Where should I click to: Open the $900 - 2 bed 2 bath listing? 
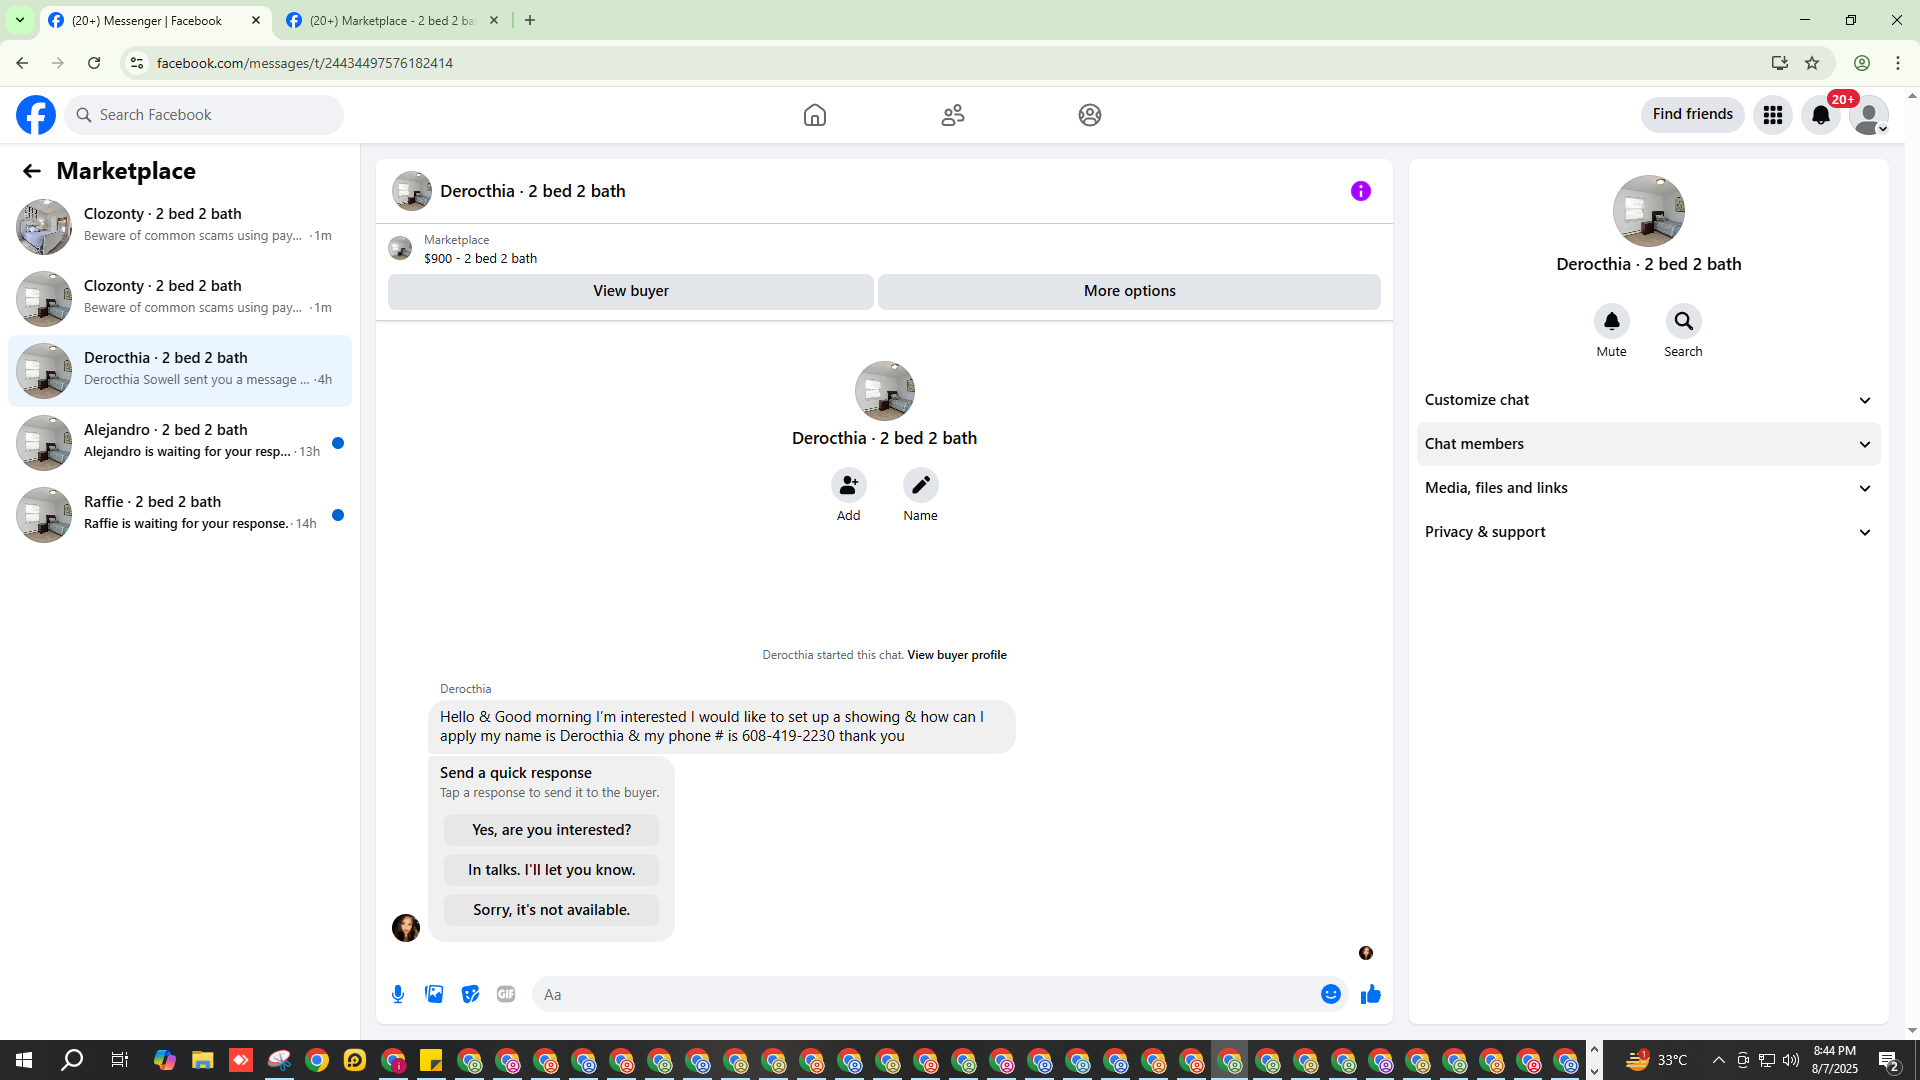click(x=481, y=258)
